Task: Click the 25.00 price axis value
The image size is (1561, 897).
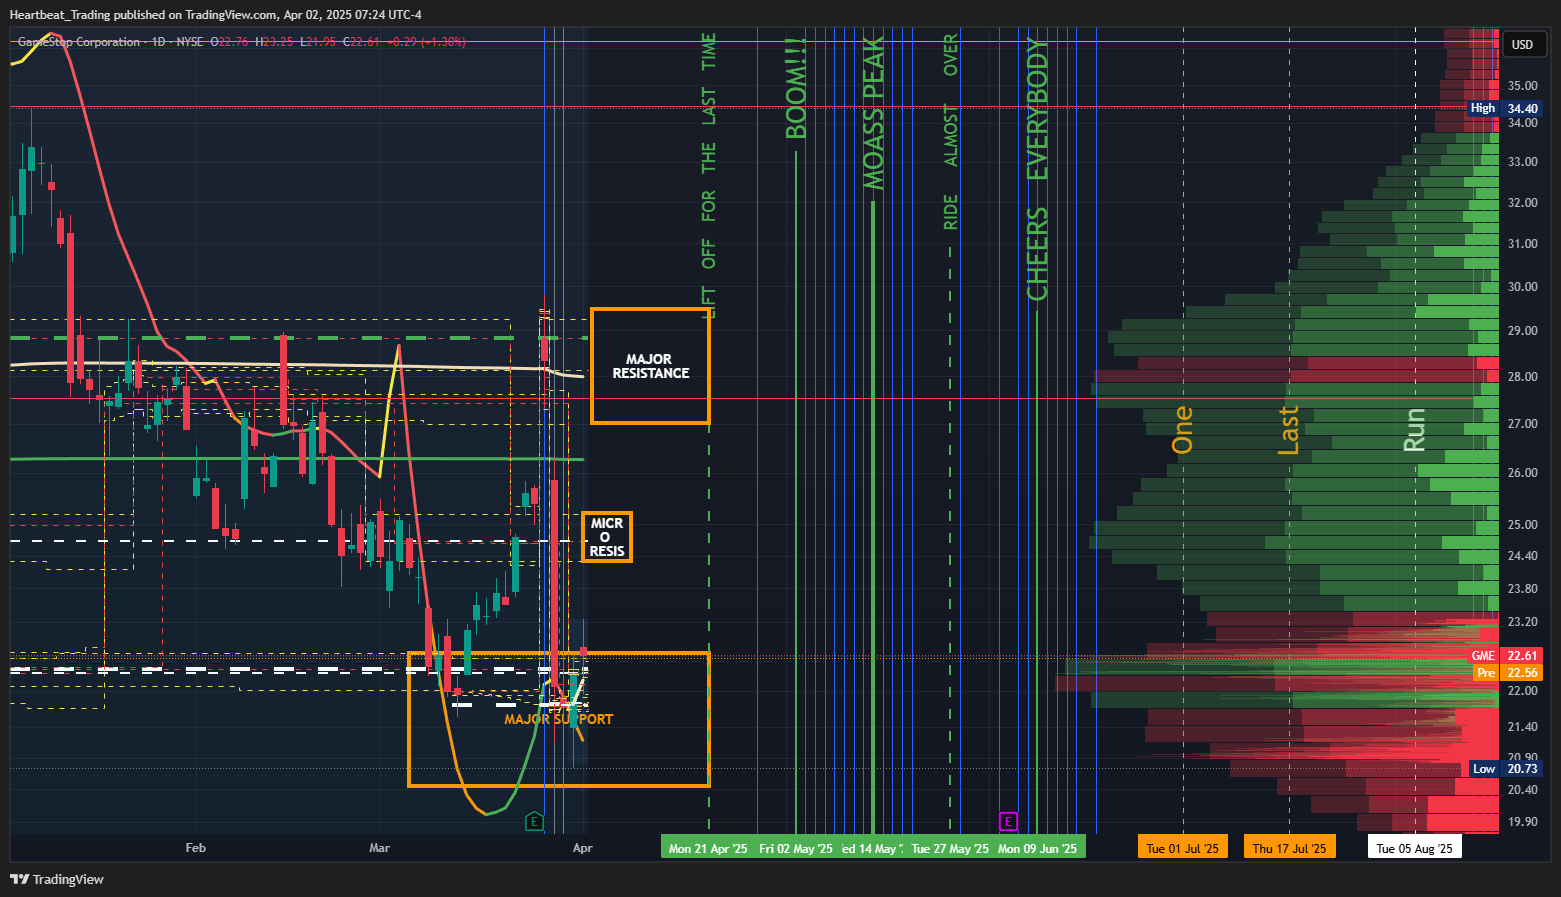Action: pos(1523,525)
